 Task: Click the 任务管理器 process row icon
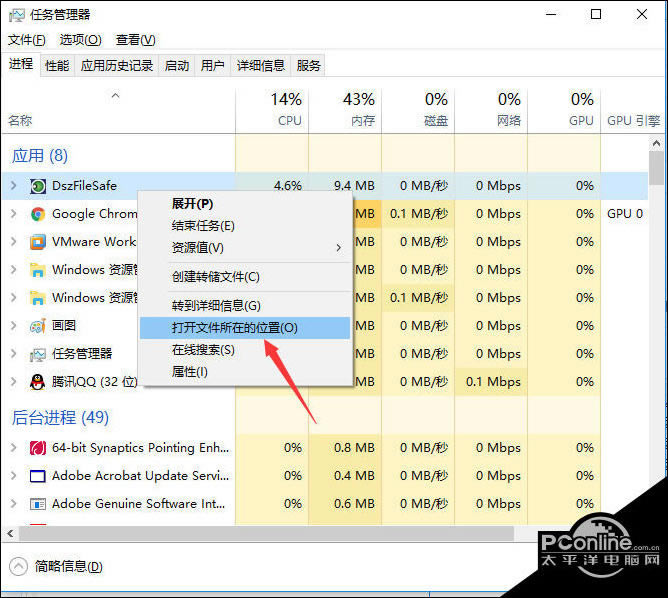[38, 354]
